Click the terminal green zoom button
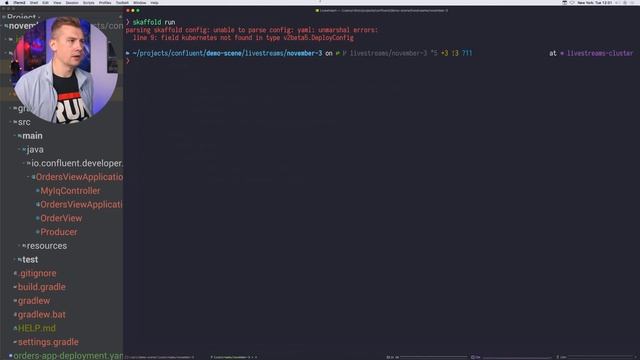The width and height of the screenshot is (640, 360). coord(138,11)
